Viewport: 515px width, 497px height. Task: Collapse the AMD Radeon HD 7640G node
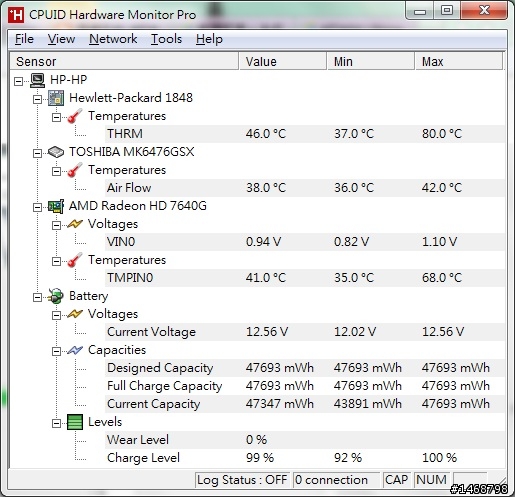click(38, 207)
